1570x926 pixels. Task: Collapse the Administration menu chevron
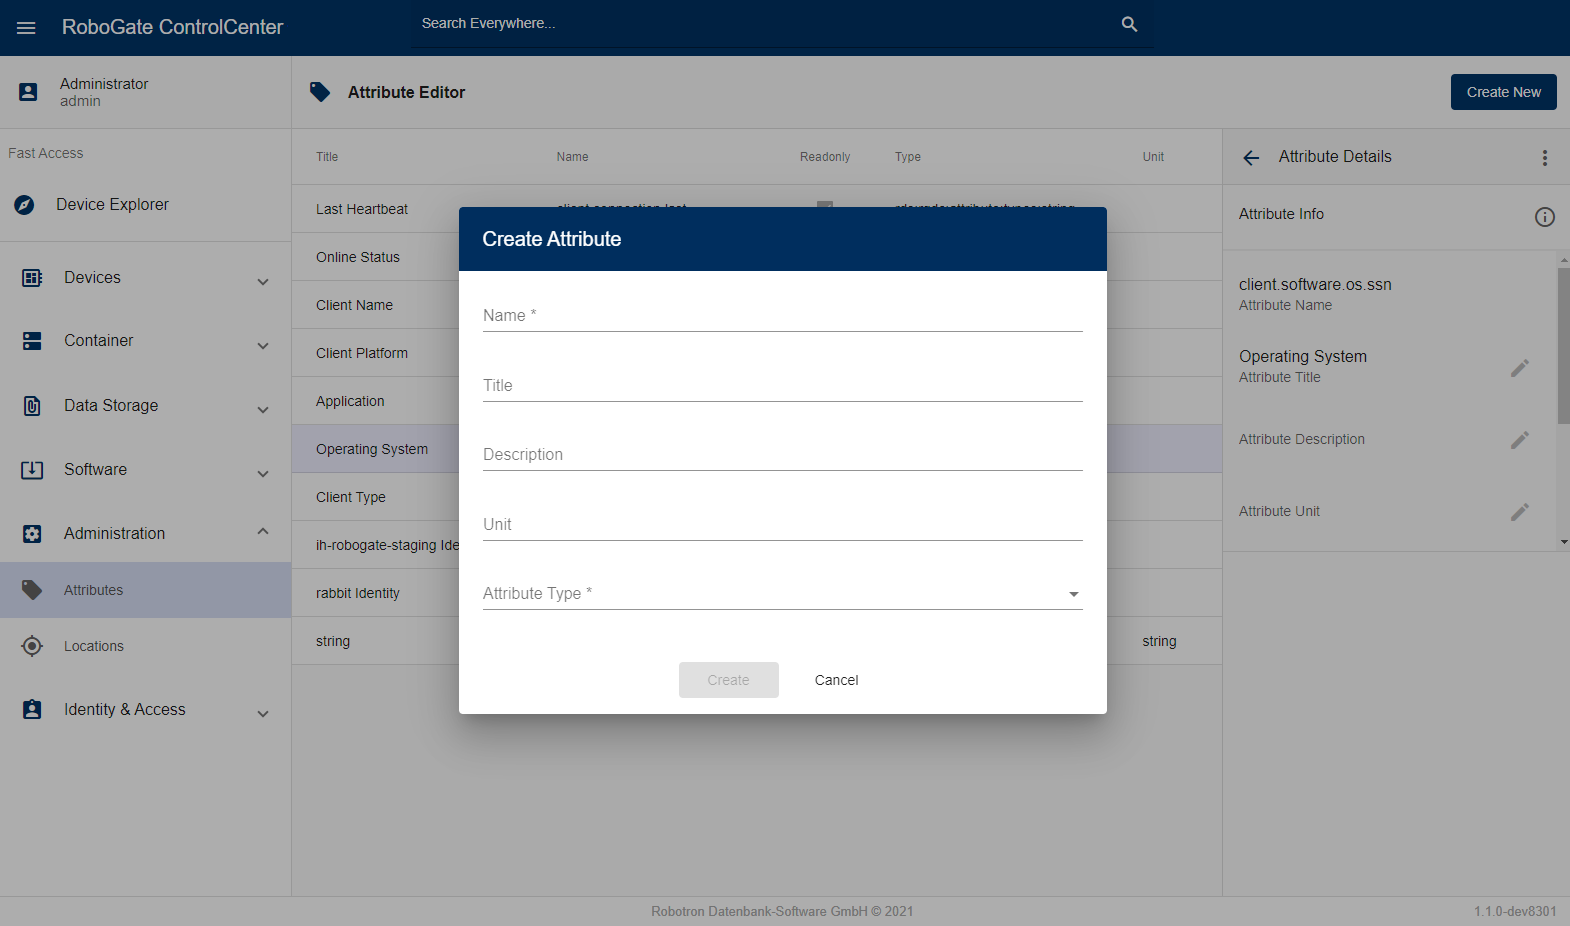pos(263,531)
